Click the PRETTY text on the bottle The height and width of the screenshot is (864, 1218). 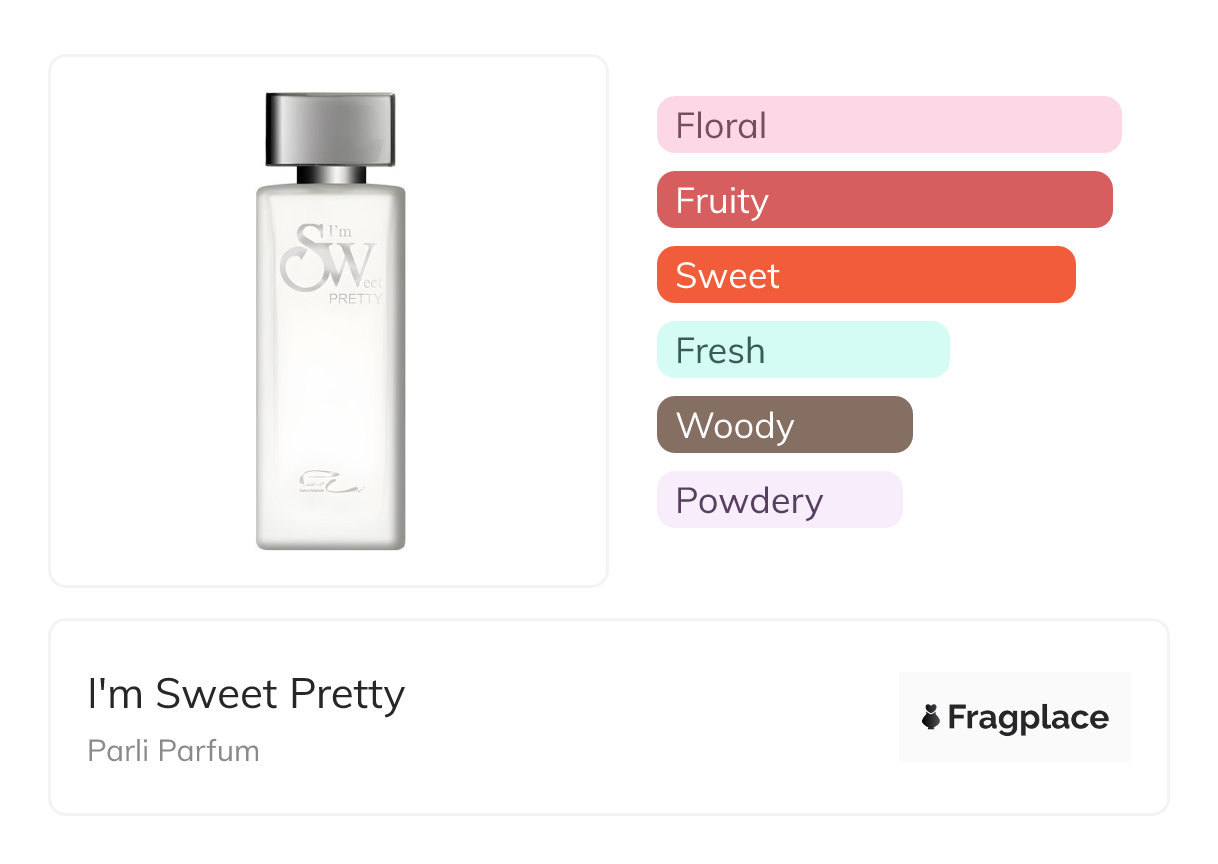pos(355,298)
